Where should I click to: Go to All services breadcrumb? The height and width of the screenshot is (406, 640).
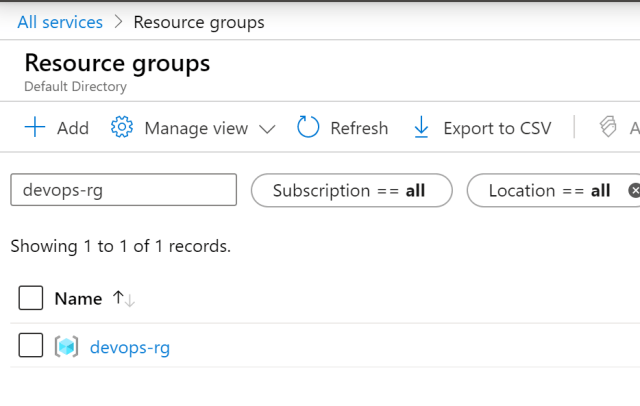pyautogui.click(x=60, y=22)
